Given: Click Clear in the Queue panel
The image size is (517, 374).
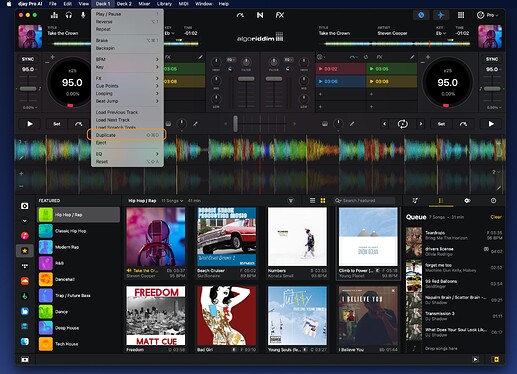Looking at the screenshot, I should [496, 217].
